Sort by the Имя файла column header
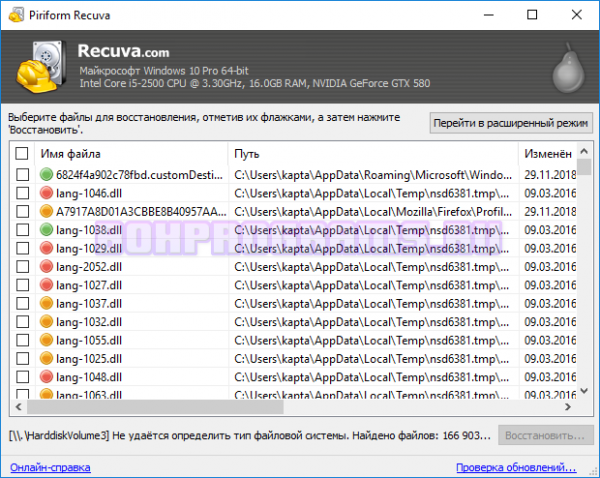This screenshot has width=600, height=478. (x=131, y=154)
